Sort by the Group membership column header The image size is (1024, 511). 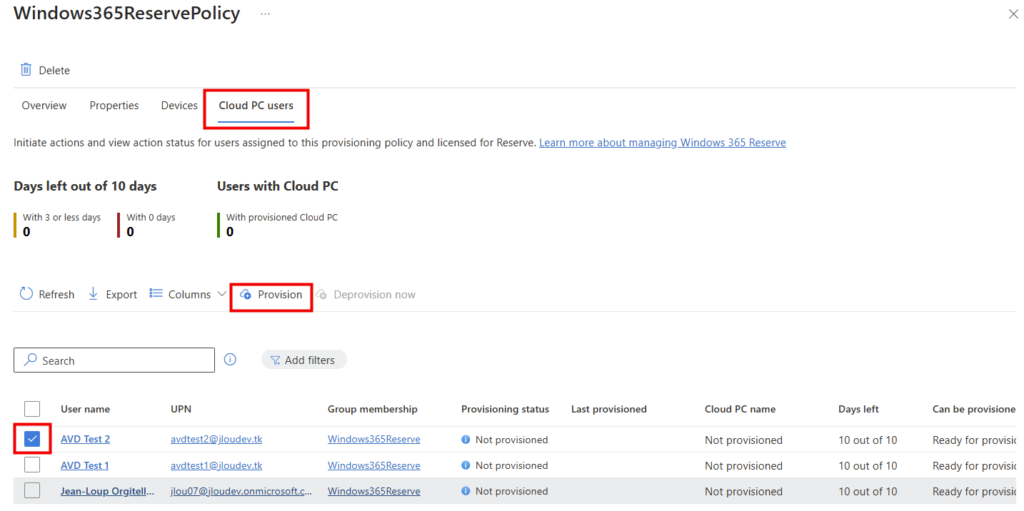(372, 410)
